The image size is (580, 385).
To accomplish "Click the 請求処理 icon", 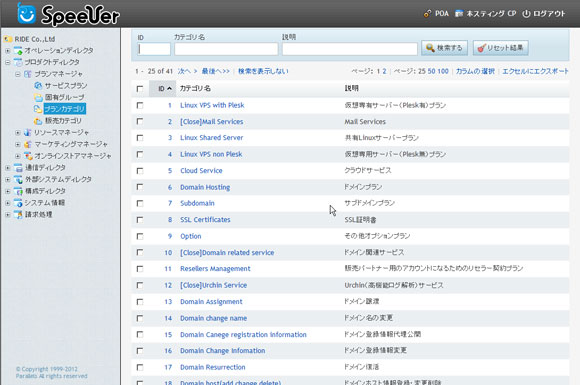I will 18,215.
